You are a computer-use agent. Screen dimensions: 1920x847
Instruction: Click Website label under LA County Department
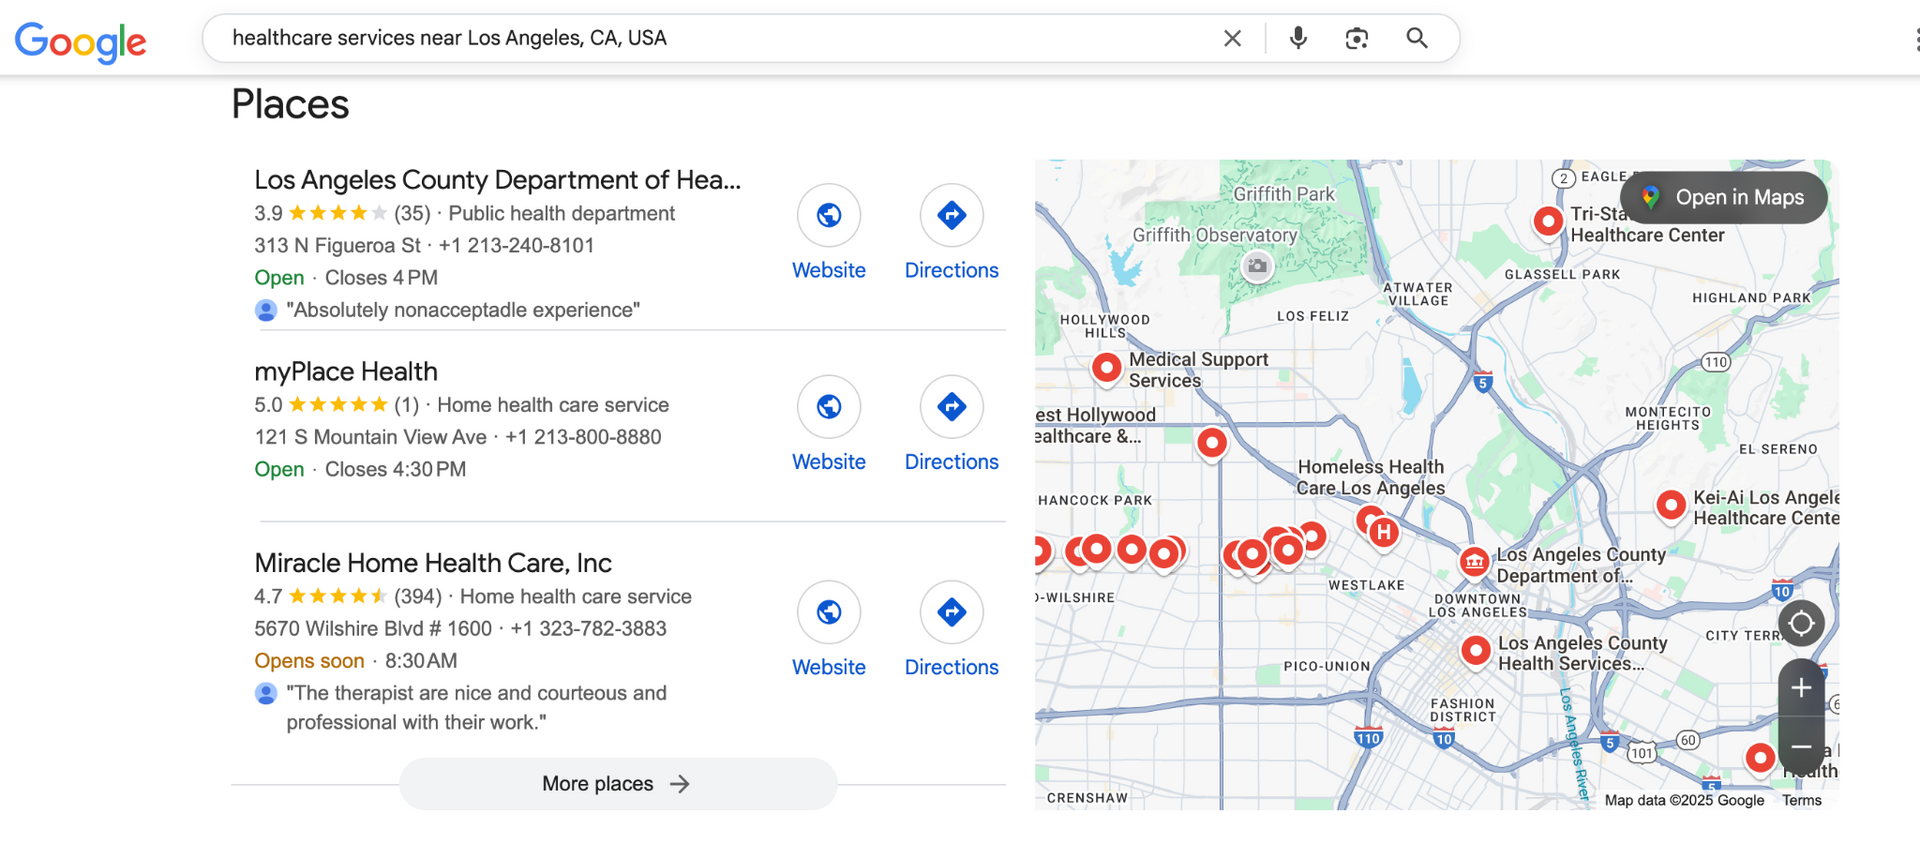coord(829,270)
